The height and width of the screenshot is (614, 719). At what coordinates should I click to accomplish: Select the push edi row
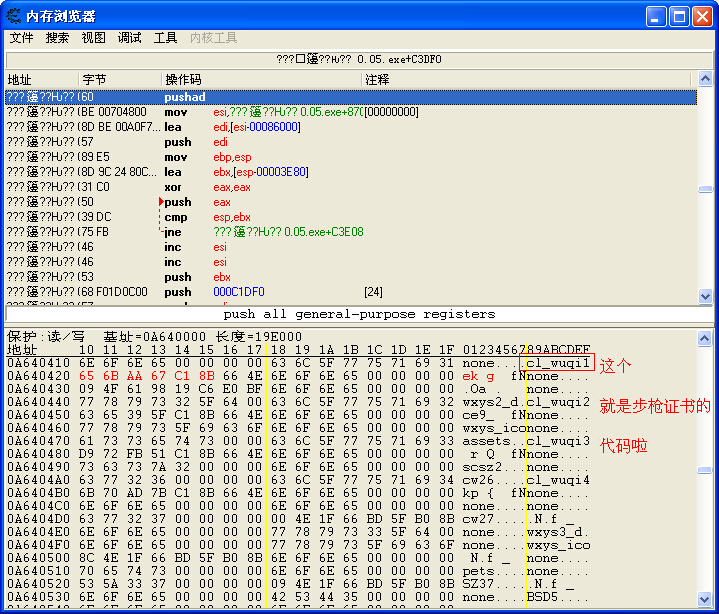click(351, 142)
